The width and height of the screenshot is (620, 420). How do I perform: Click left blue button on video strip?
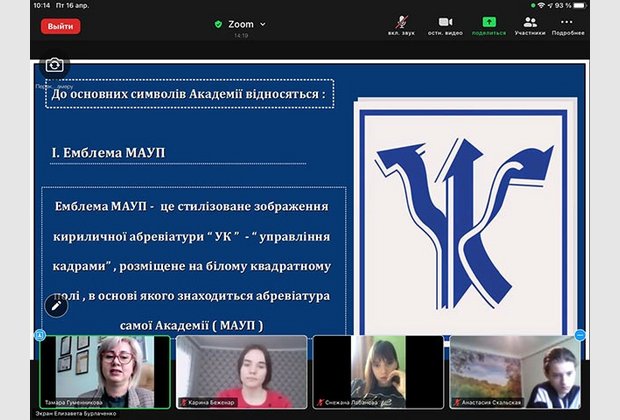(x=40, y=335)
